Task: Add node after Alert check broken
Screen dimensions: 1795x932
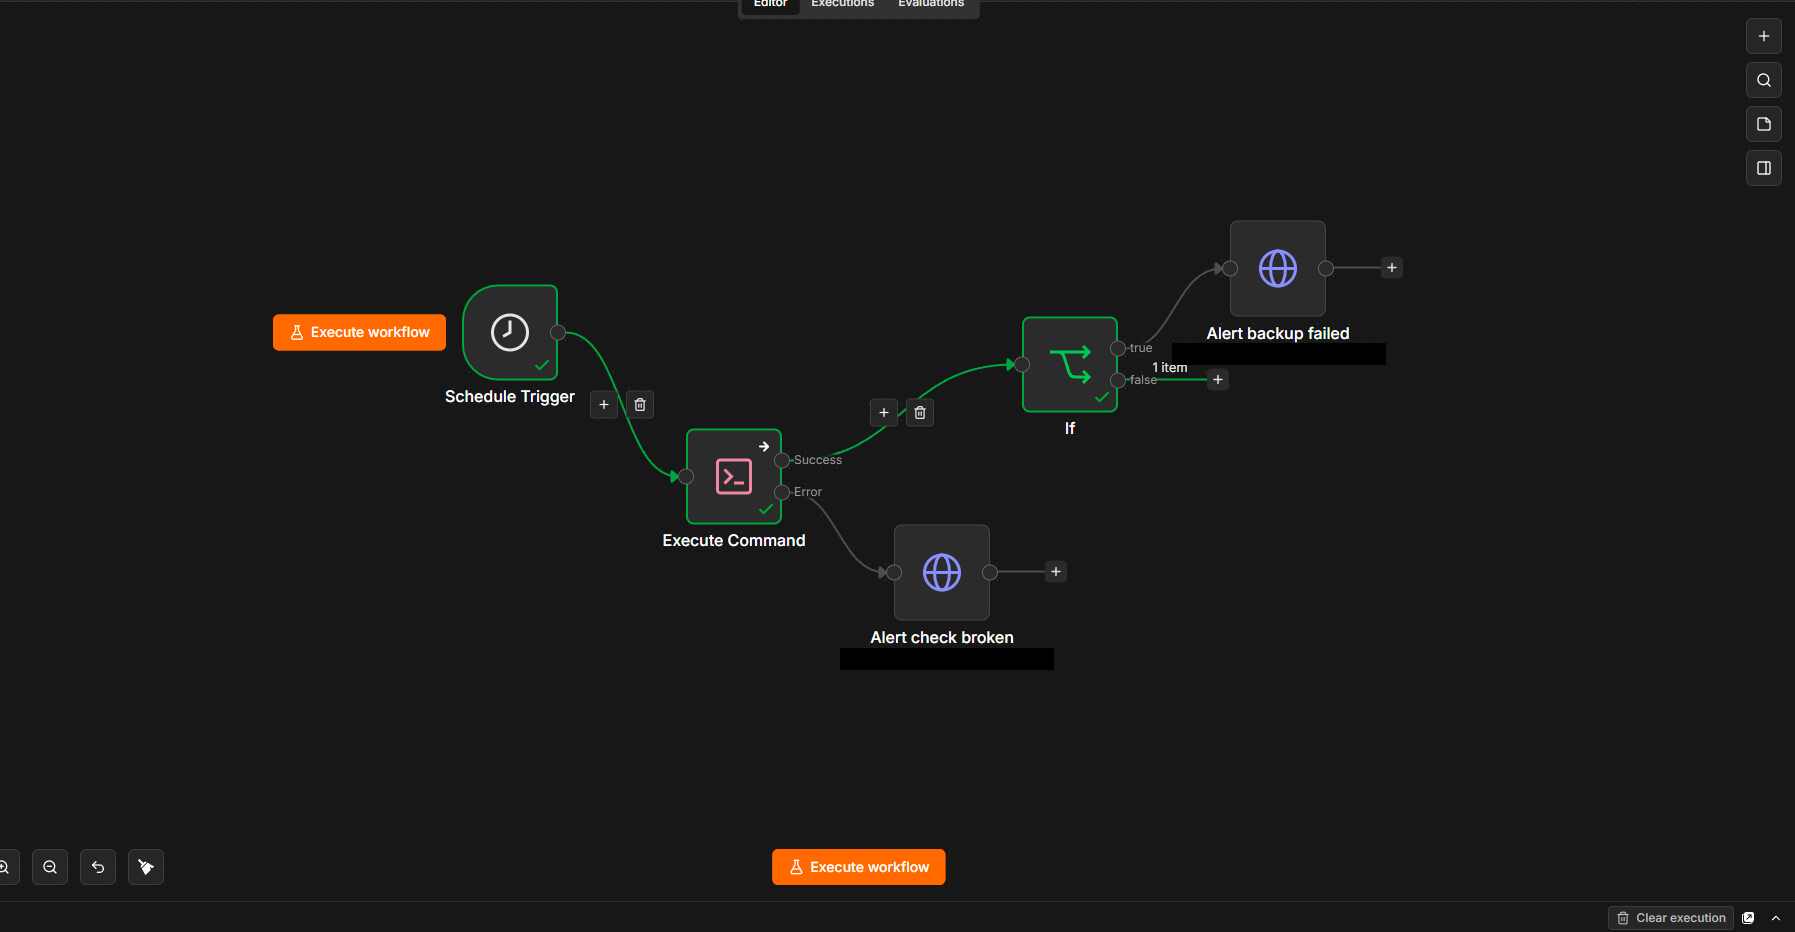Action: 1056,572
